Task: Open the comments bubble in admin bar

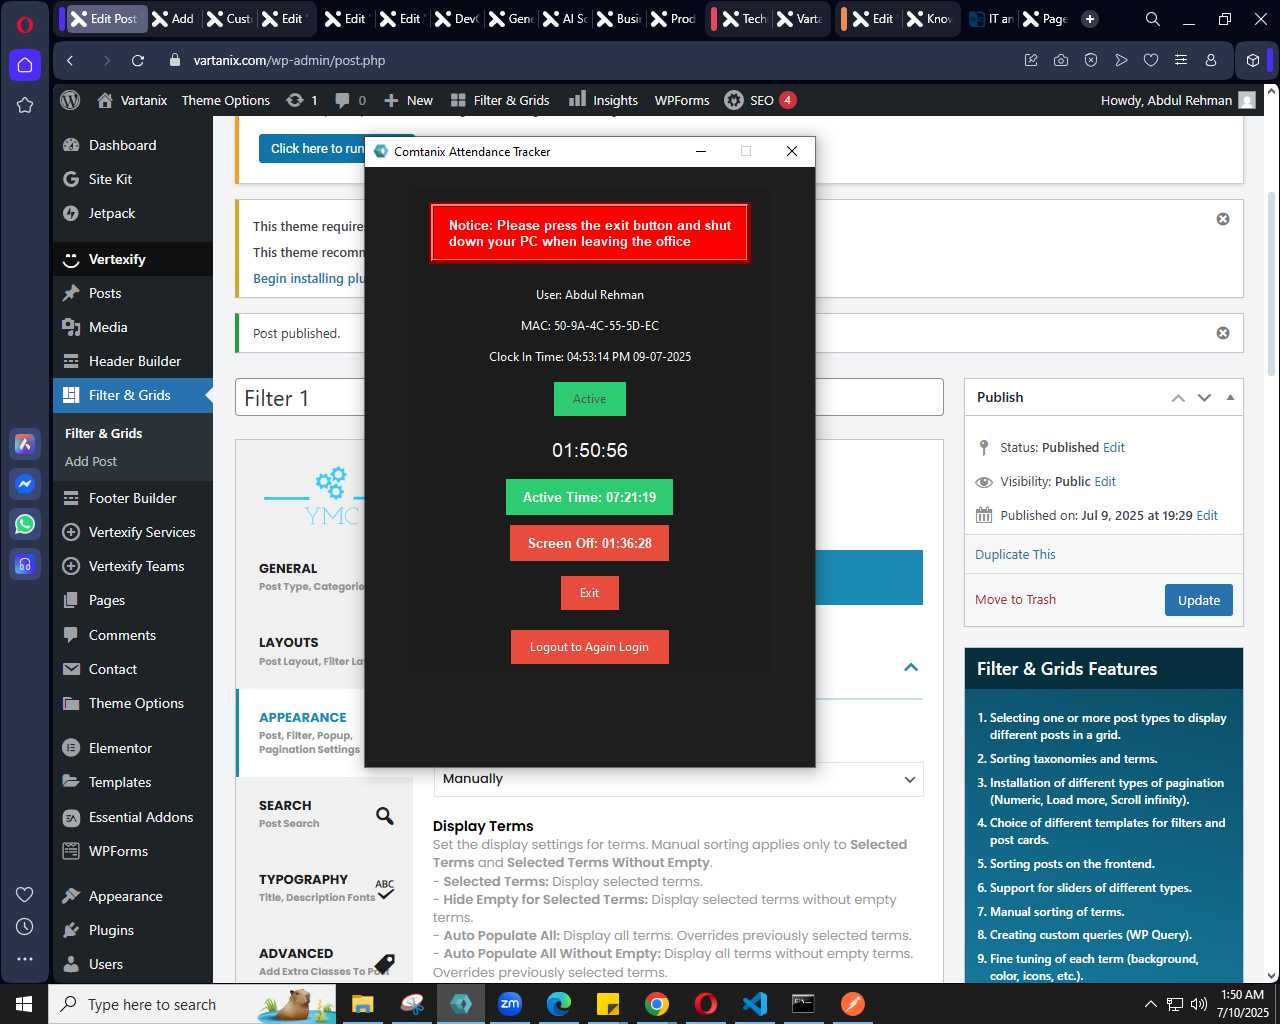Action: (x=350, y=100)
